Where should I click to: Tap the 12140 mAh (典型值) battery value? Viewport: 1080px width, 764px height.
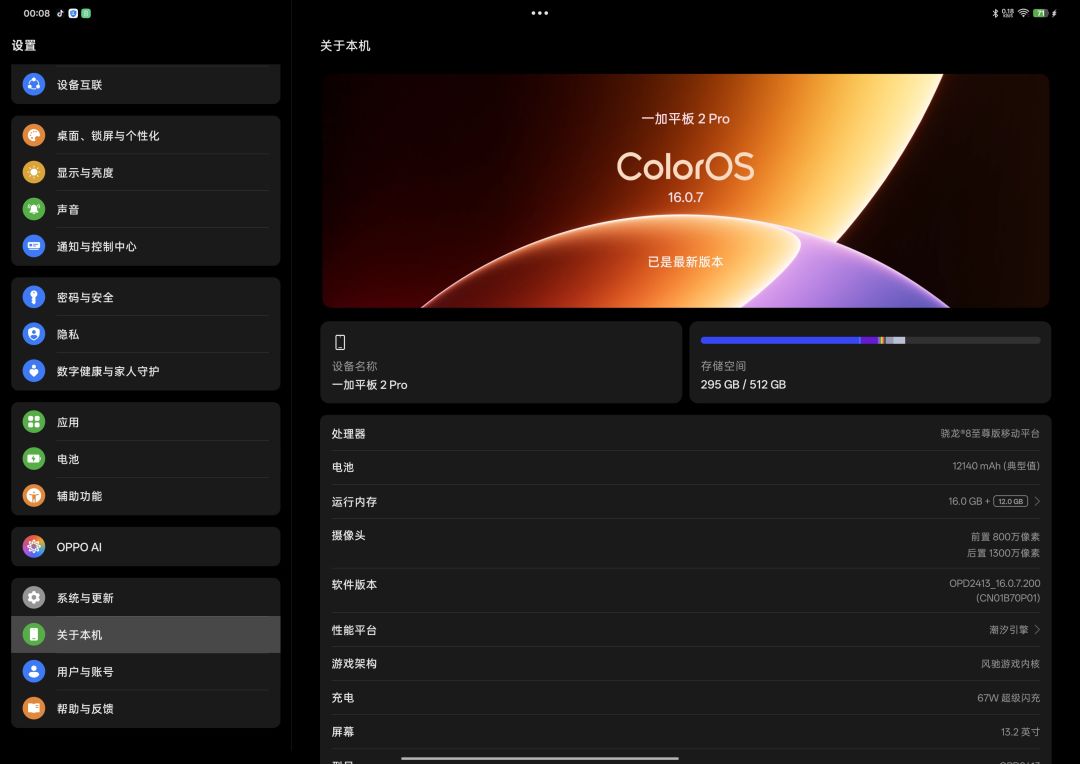(x=996, y=466)
